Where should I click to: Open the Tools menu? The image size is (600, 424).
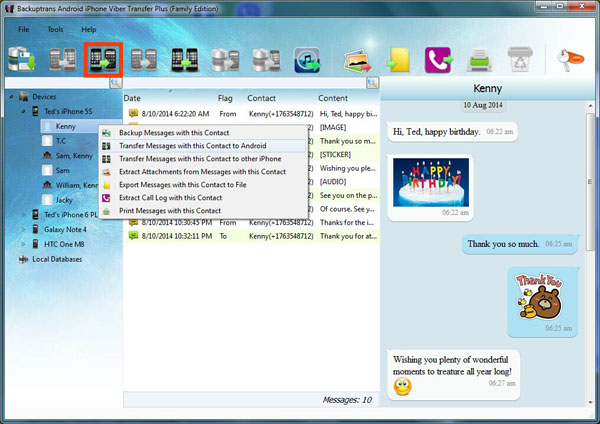click(x=55, y=29)
